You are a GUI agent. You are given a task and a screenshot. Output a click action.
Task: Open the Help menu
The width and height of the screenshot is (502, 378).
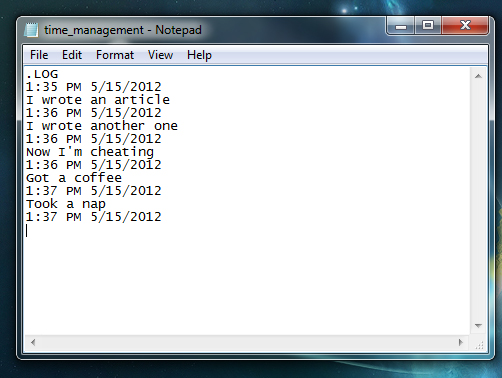(x=199, y=55)
